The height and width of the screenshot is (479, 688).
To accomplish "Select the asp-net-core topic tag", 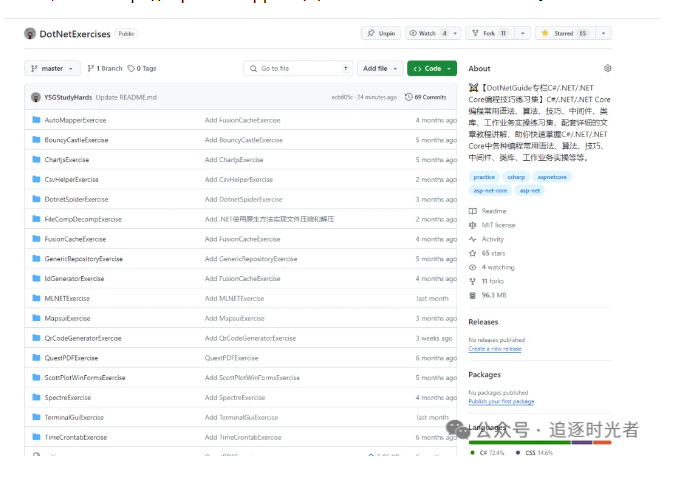I will click(490, 191).
